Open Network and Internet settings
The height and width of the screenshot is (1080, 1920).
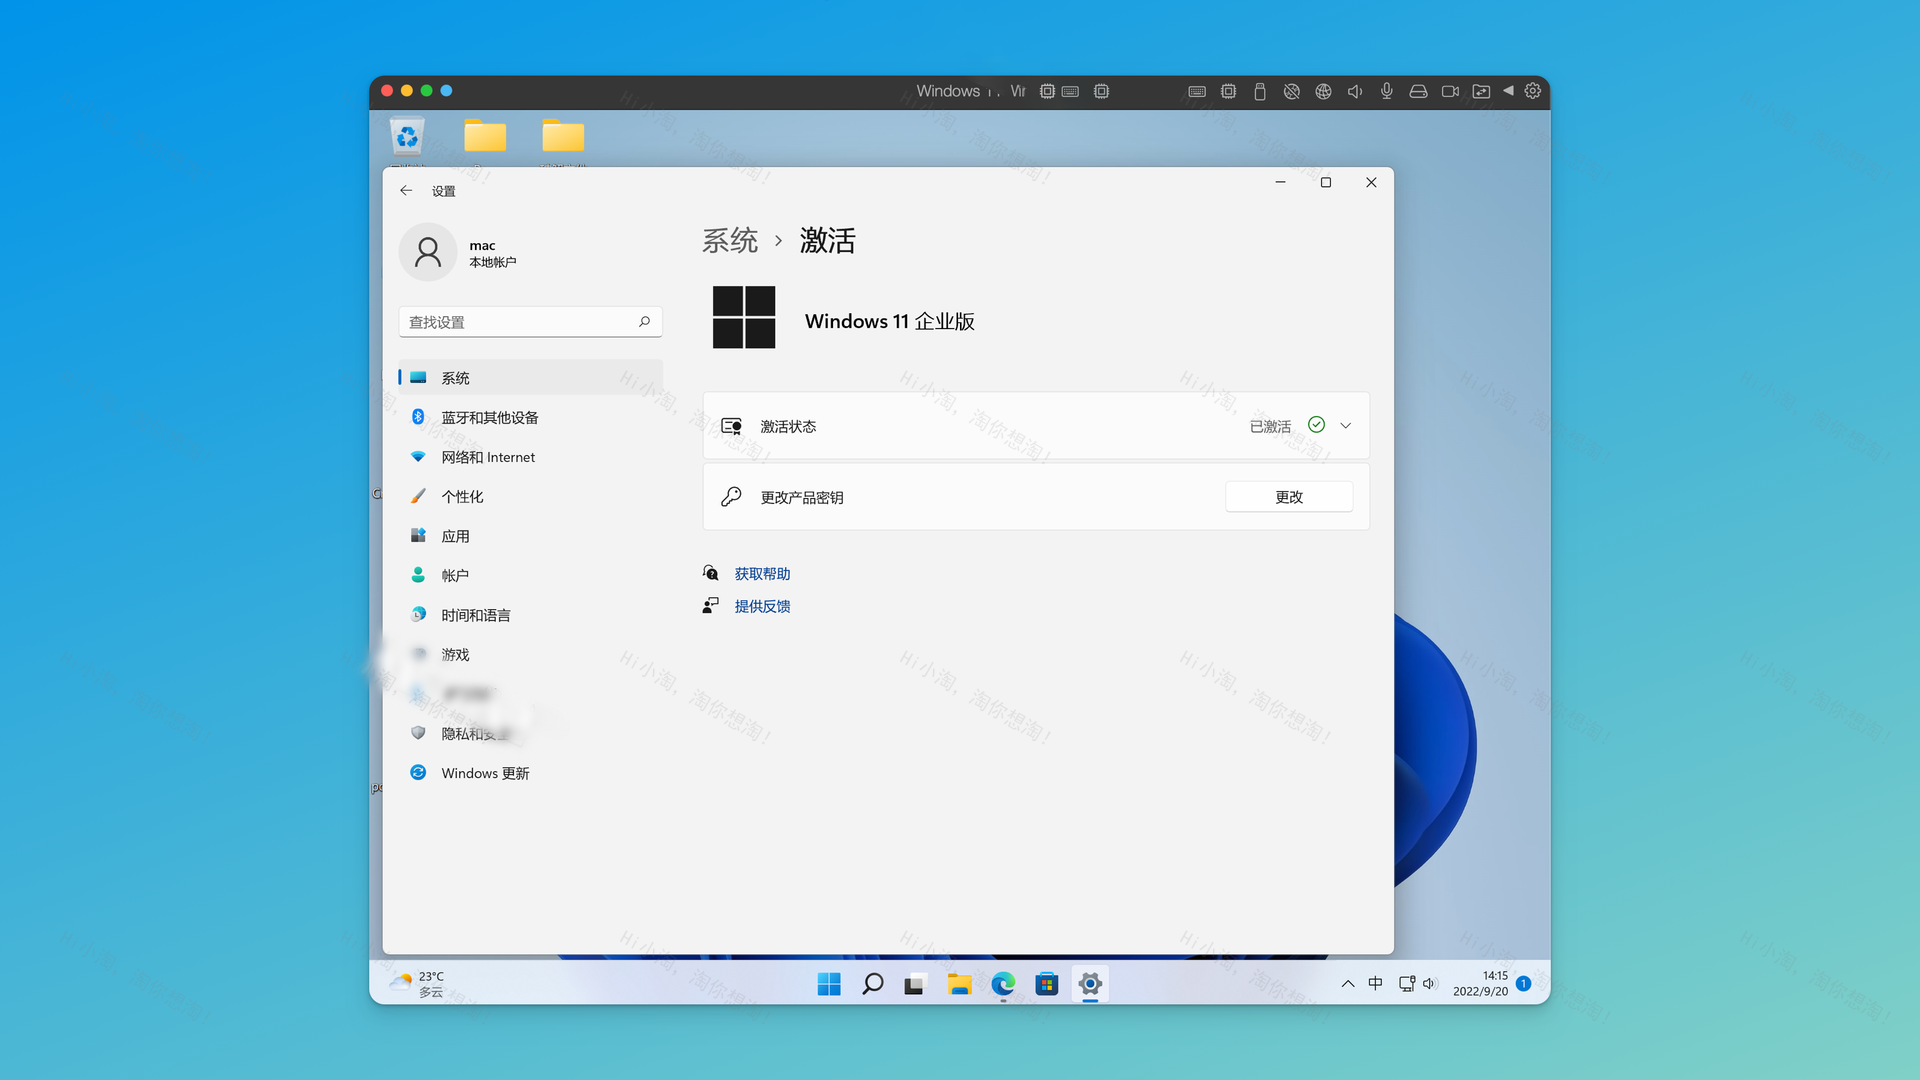point(530,457)
